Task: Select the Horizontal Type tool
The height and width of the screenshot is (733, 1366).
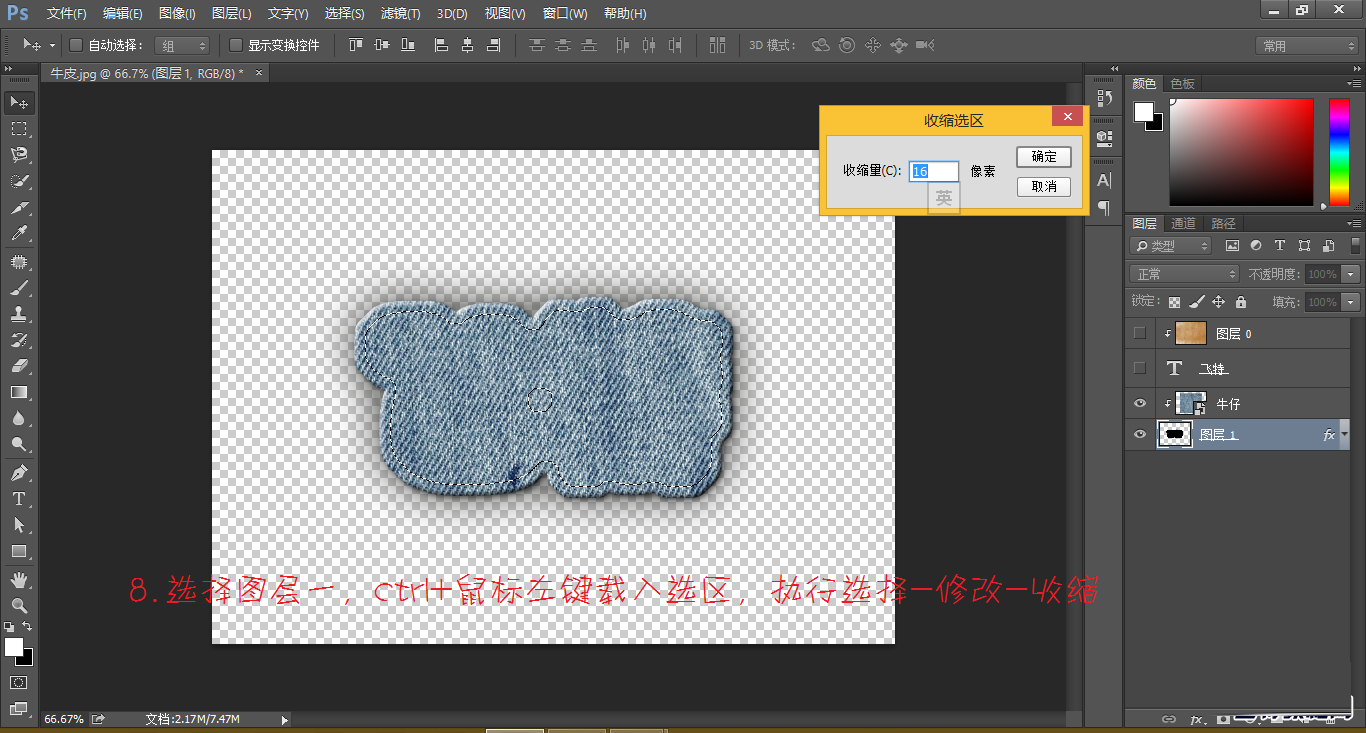Action: click(x=18, y=498)
